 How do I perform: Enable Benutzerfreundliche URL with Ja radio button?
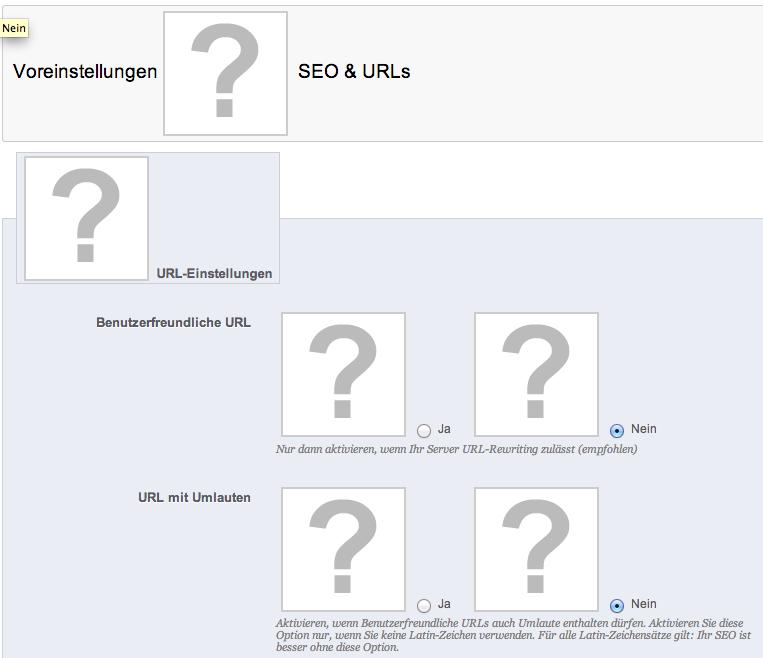coord(424,430)
